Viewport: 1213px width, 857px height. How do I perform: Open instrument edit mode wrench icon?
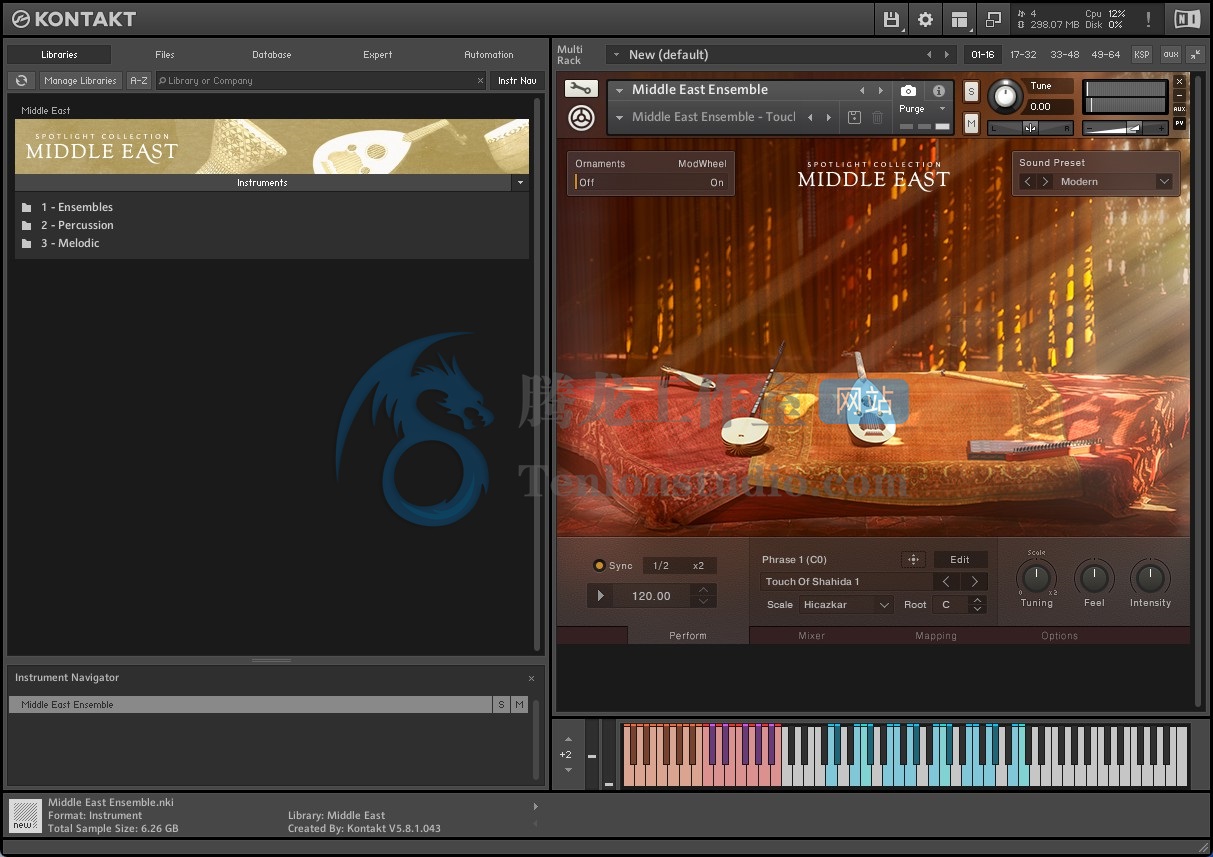pyautogui.click(x=580, y=89)
